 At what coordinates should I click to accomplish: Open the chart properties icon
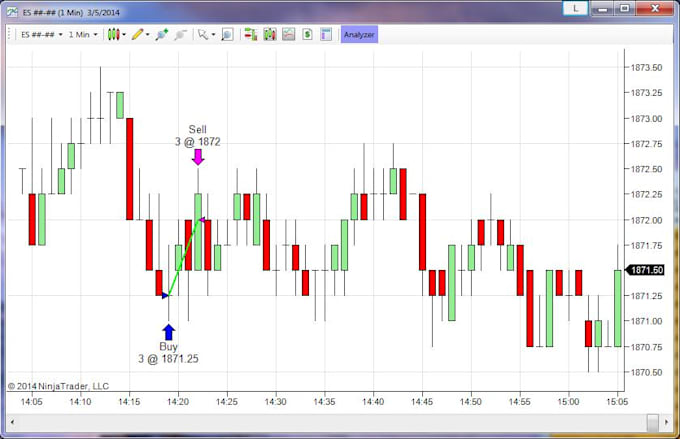coord(326,35)
